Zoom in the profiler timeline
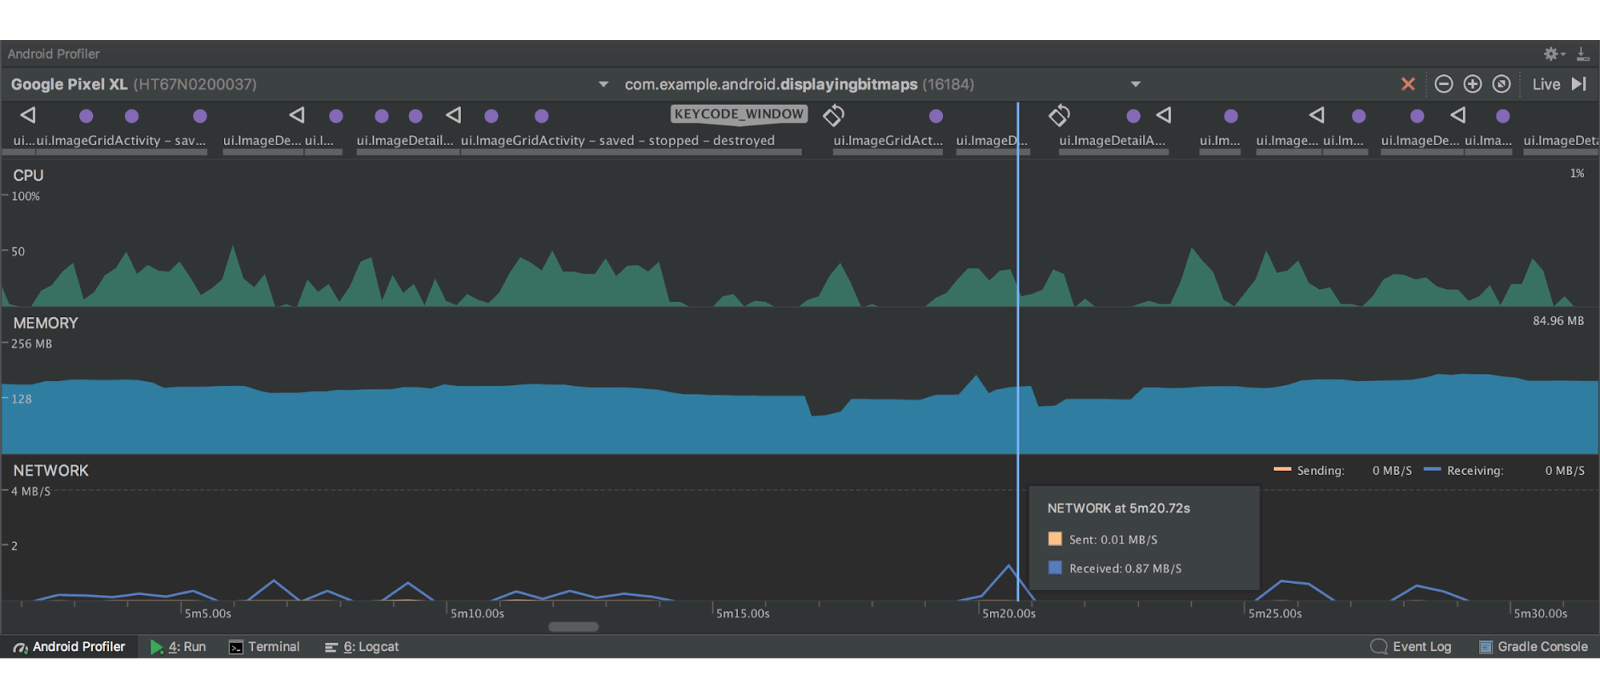The height and width of the screenshot is (700, 1600). coord(1472,84)
